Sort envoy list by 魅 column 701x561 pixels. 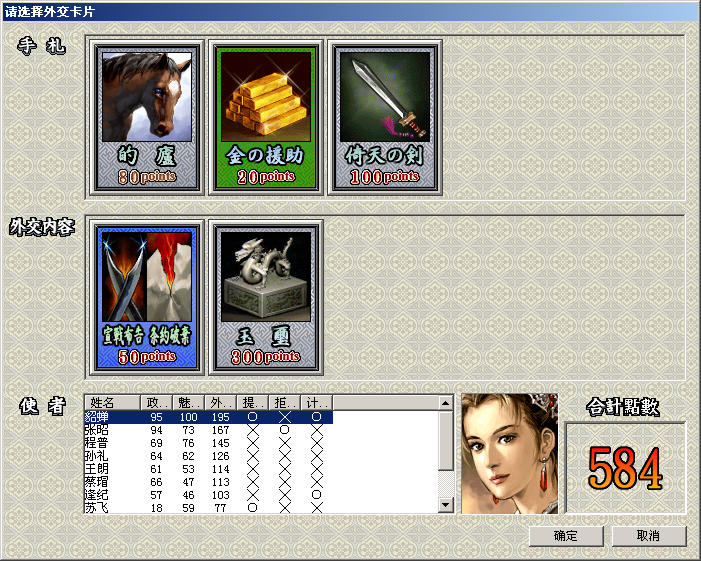point(188,403)
